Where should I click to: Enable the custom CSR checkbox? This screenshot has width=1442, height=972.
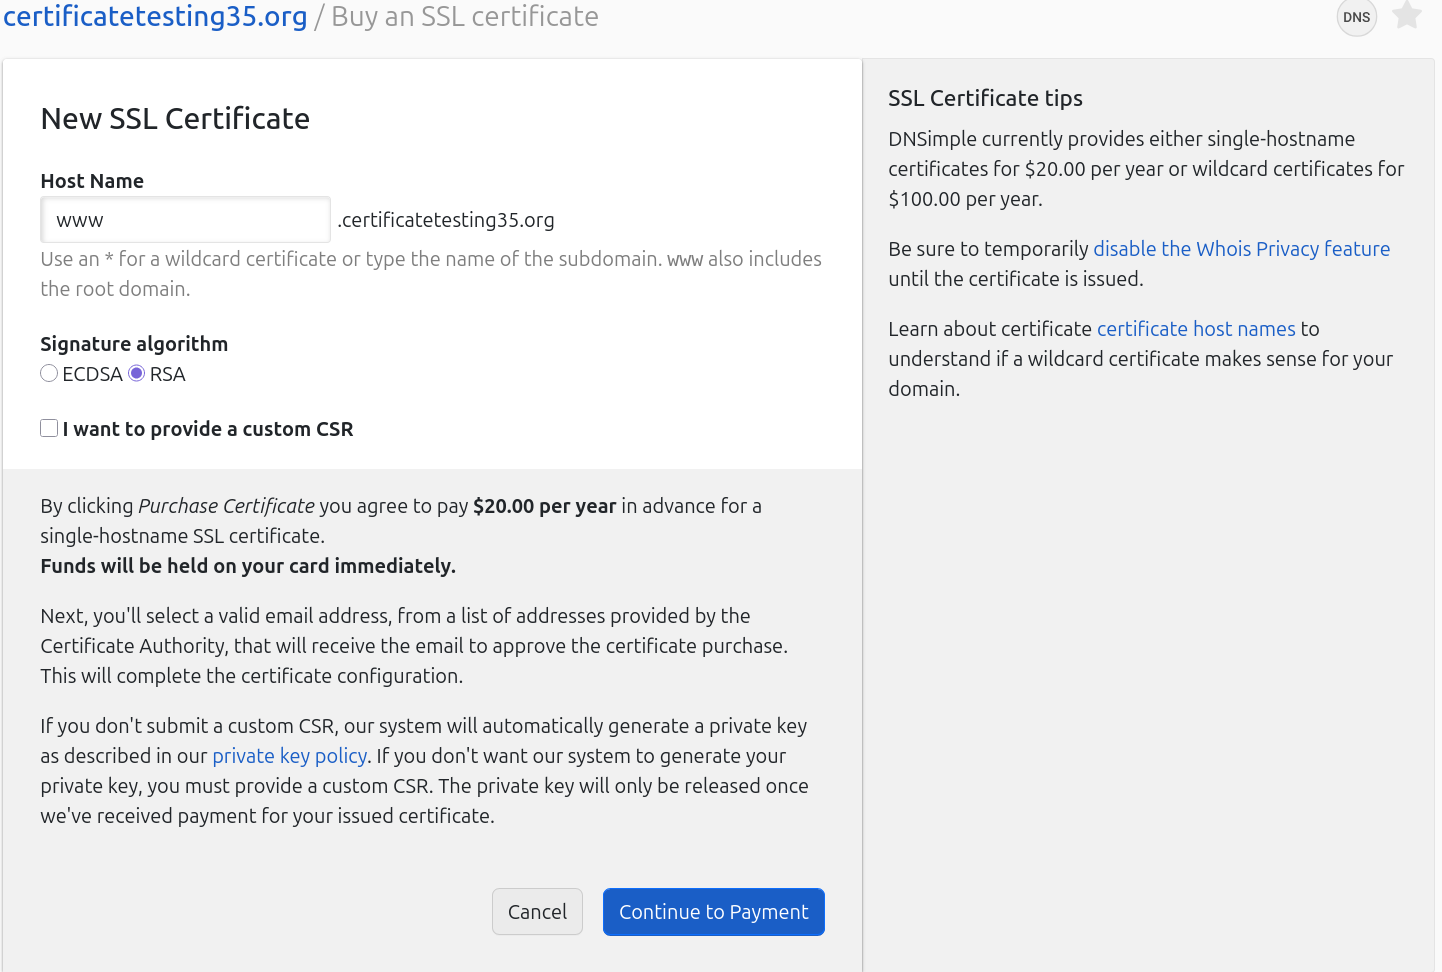(49, 429)
